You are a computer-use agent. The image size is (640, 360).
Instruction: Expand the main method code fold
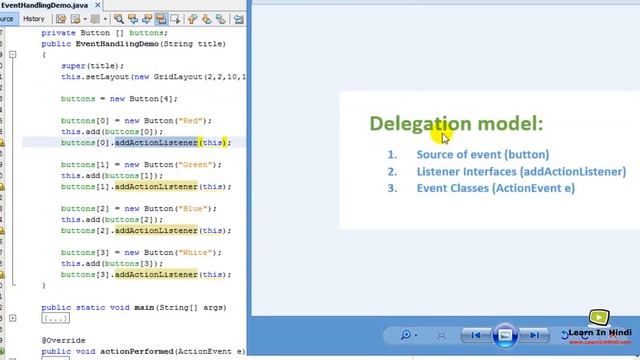(x=13, y=318)
